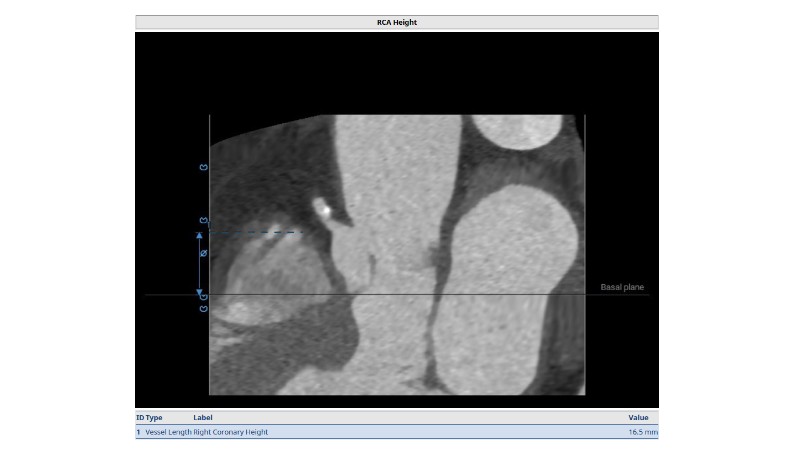Click the bottommost handle below the basal plane line

(x=204, y=309)
